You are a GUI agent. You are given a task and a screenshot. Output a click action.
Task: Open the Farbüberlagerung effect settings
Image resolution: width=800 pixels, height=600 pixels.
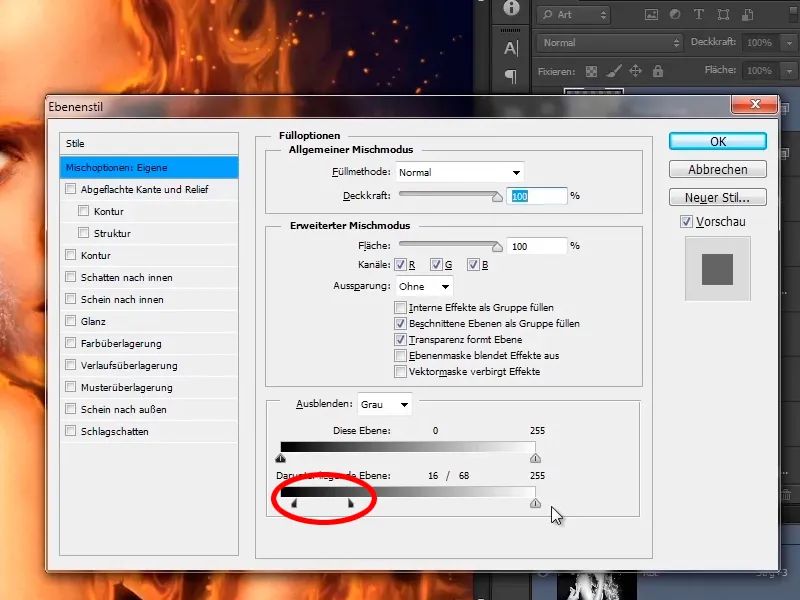tap(121, 343)
